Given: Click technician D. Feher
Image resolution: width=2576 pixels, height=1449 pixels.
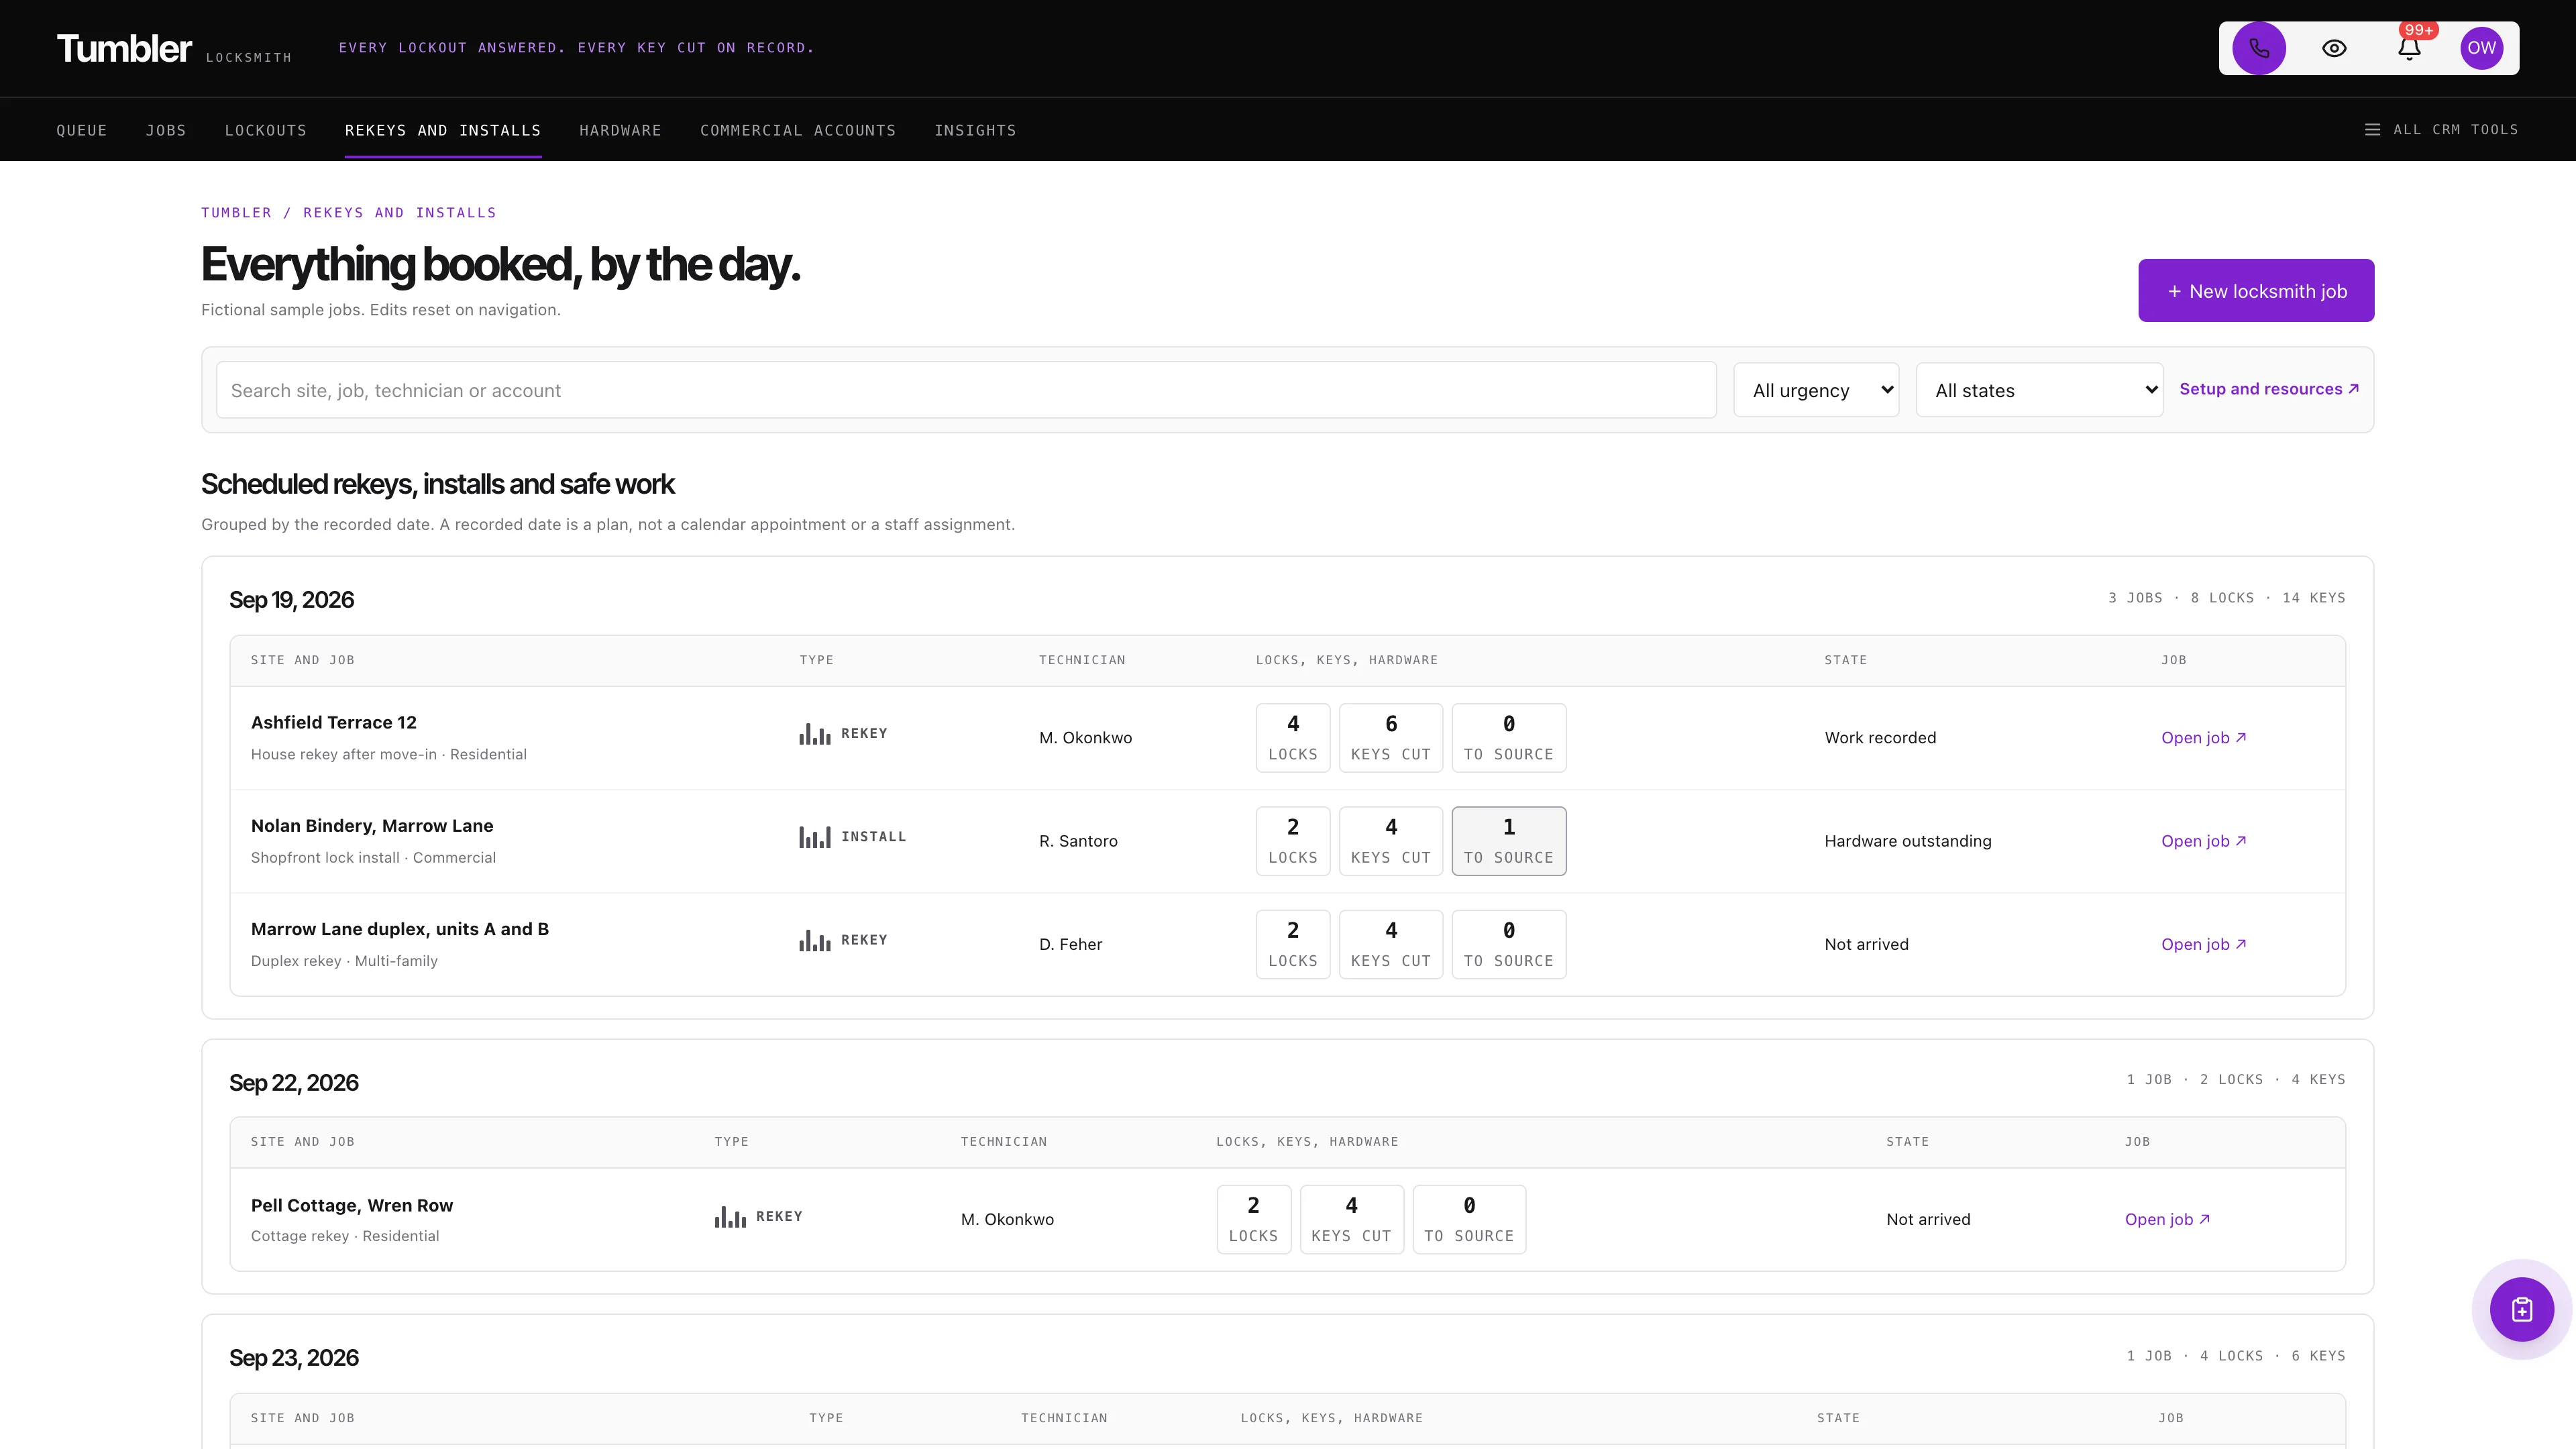Looking at the screenshot, I should [x=1070, y=944].
